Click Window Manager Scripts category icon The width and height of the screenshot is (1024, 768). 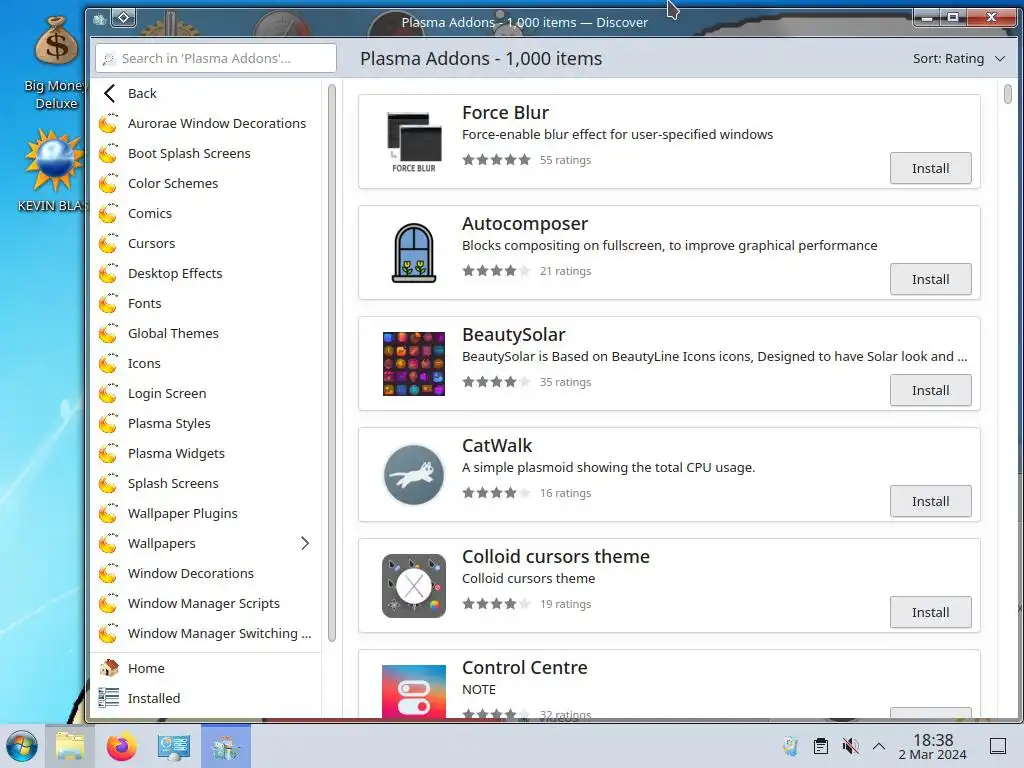tap(108, 604)
